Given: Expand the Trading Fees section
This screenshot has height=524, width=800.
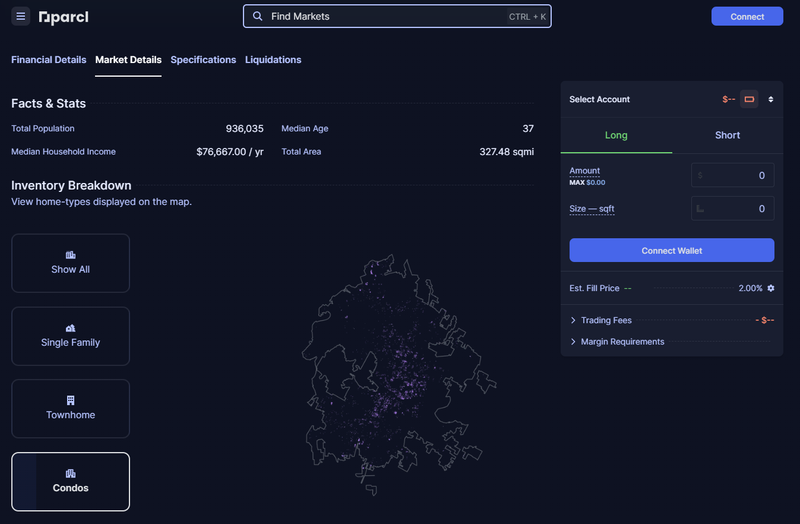Looking at the screenshot, I should click(x=573, y=320).
